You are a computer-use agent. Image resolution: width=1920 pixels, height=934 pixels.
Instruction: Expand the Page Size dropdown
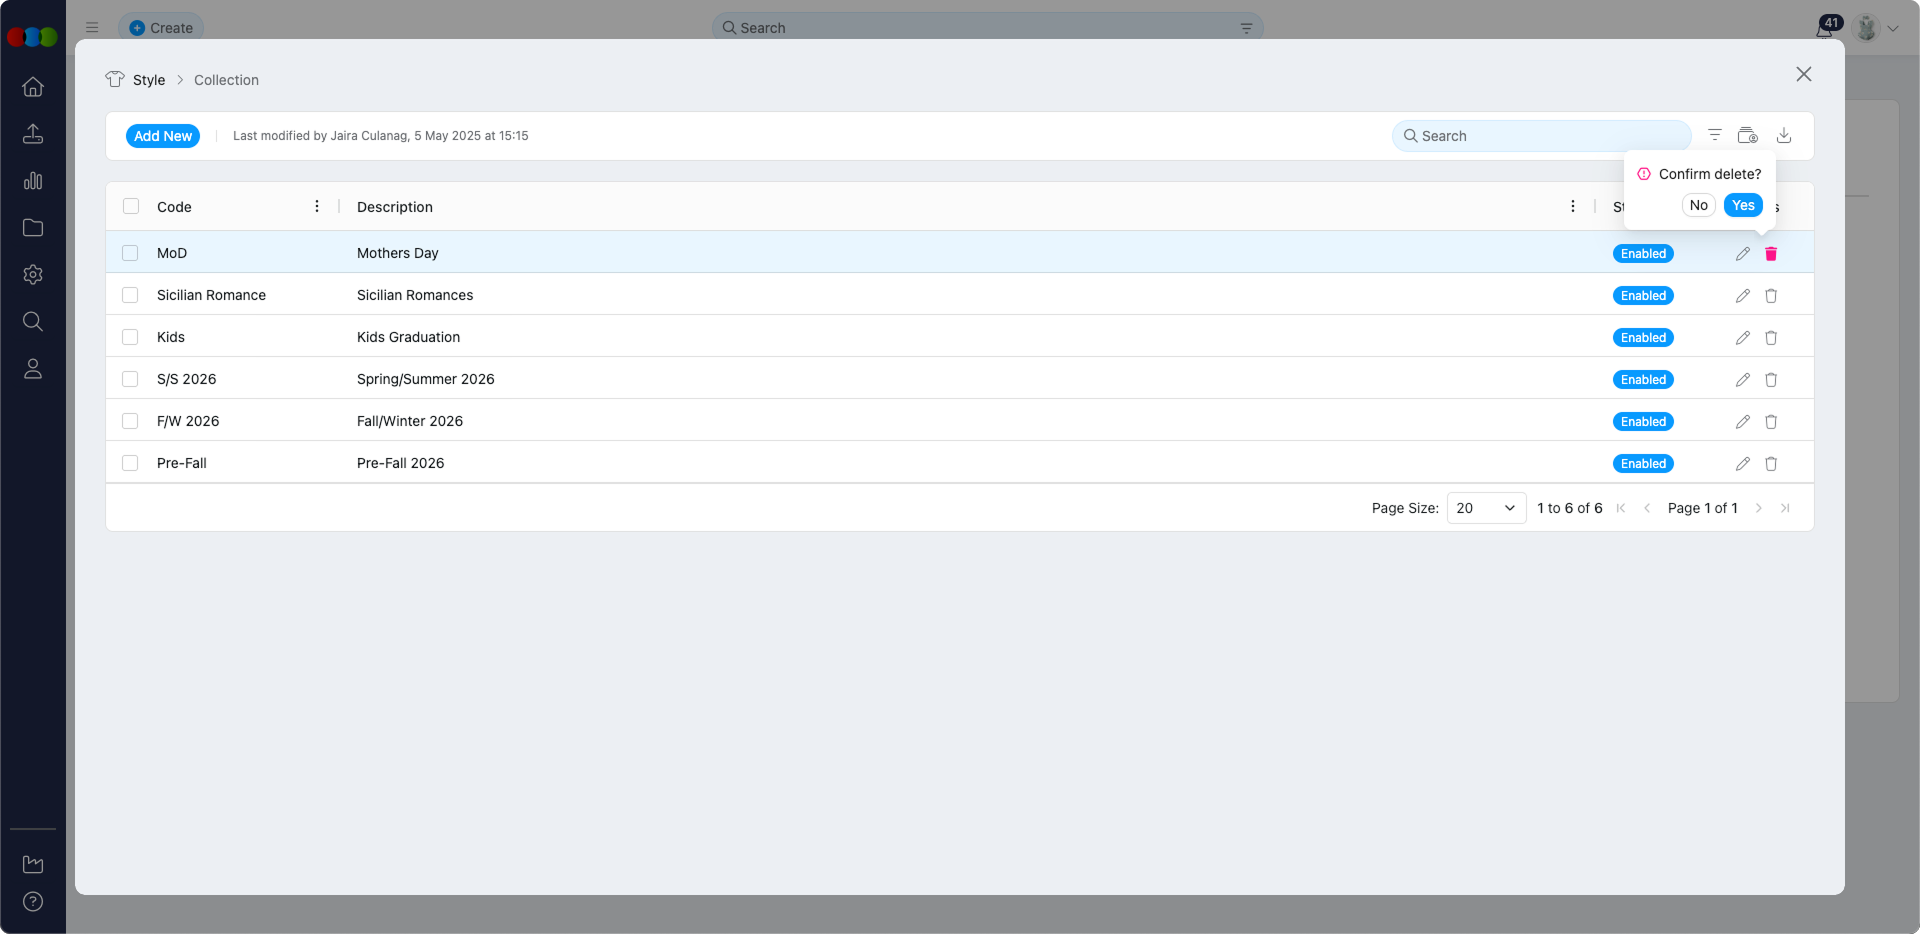click(1486, 508)
